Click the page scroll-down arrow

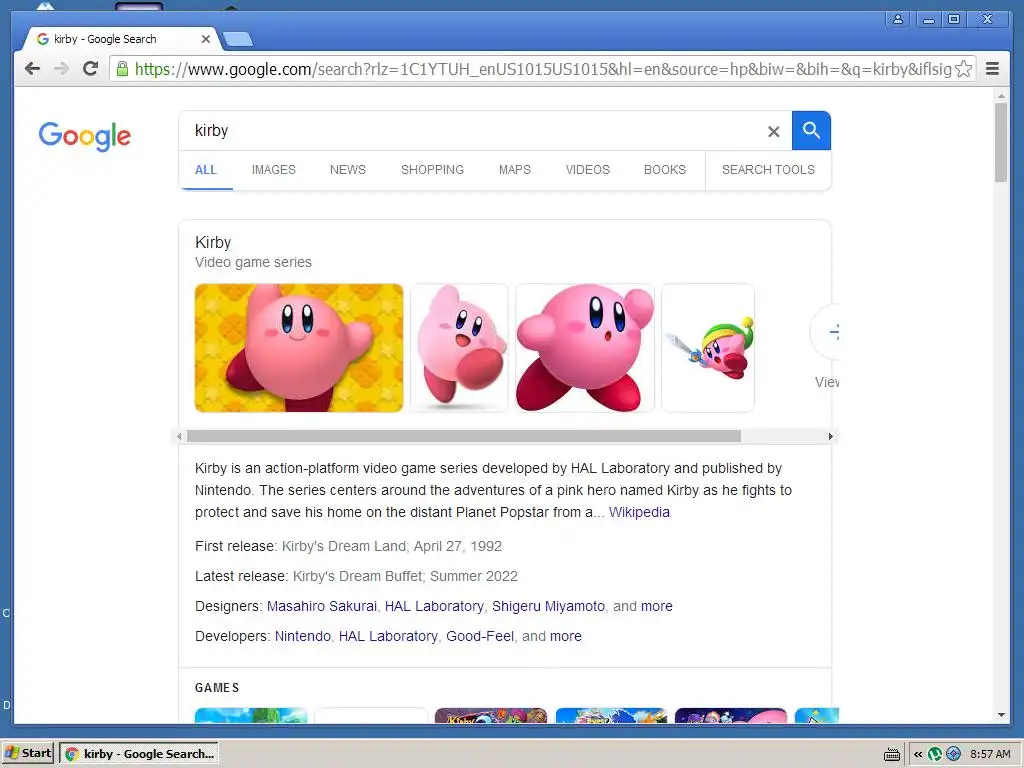tap(1001, 715)
